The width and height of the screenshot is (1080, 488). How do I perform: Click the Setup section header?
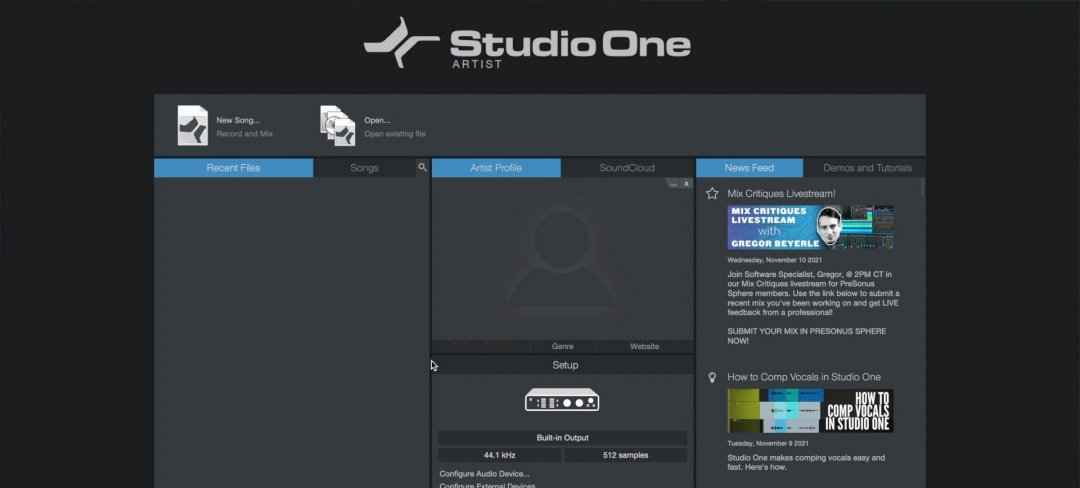coord(565,365)
